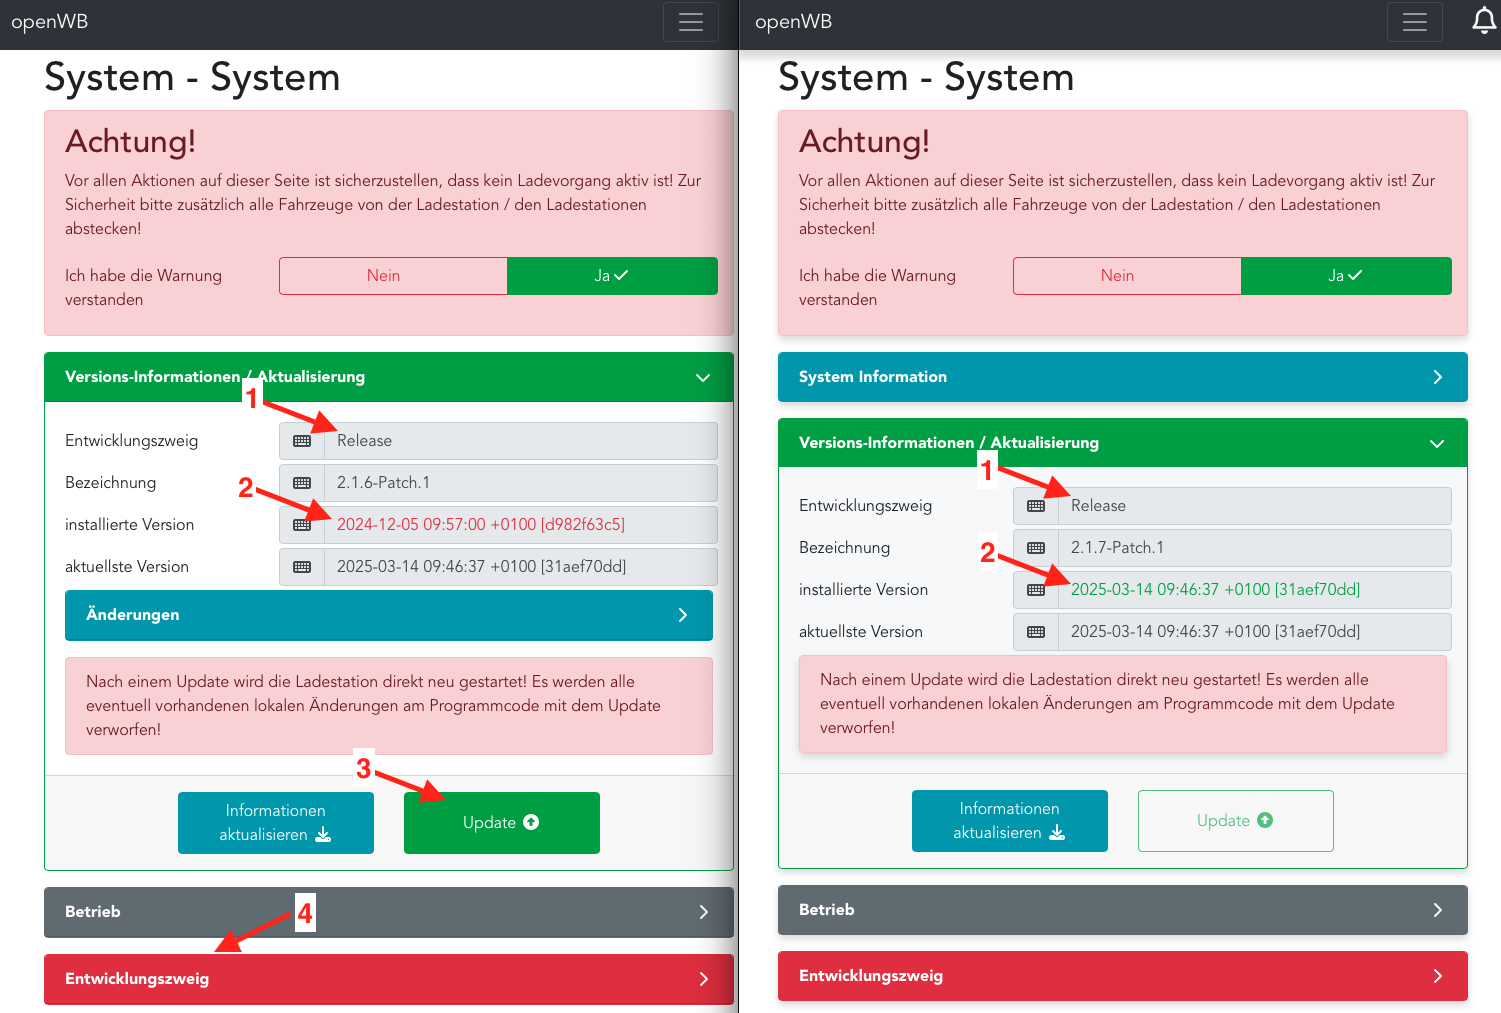Click keyboard icon beside left aktuellste Version
The height and width of the screenshot is (1013, 1501).
click(x=302, y=567)
